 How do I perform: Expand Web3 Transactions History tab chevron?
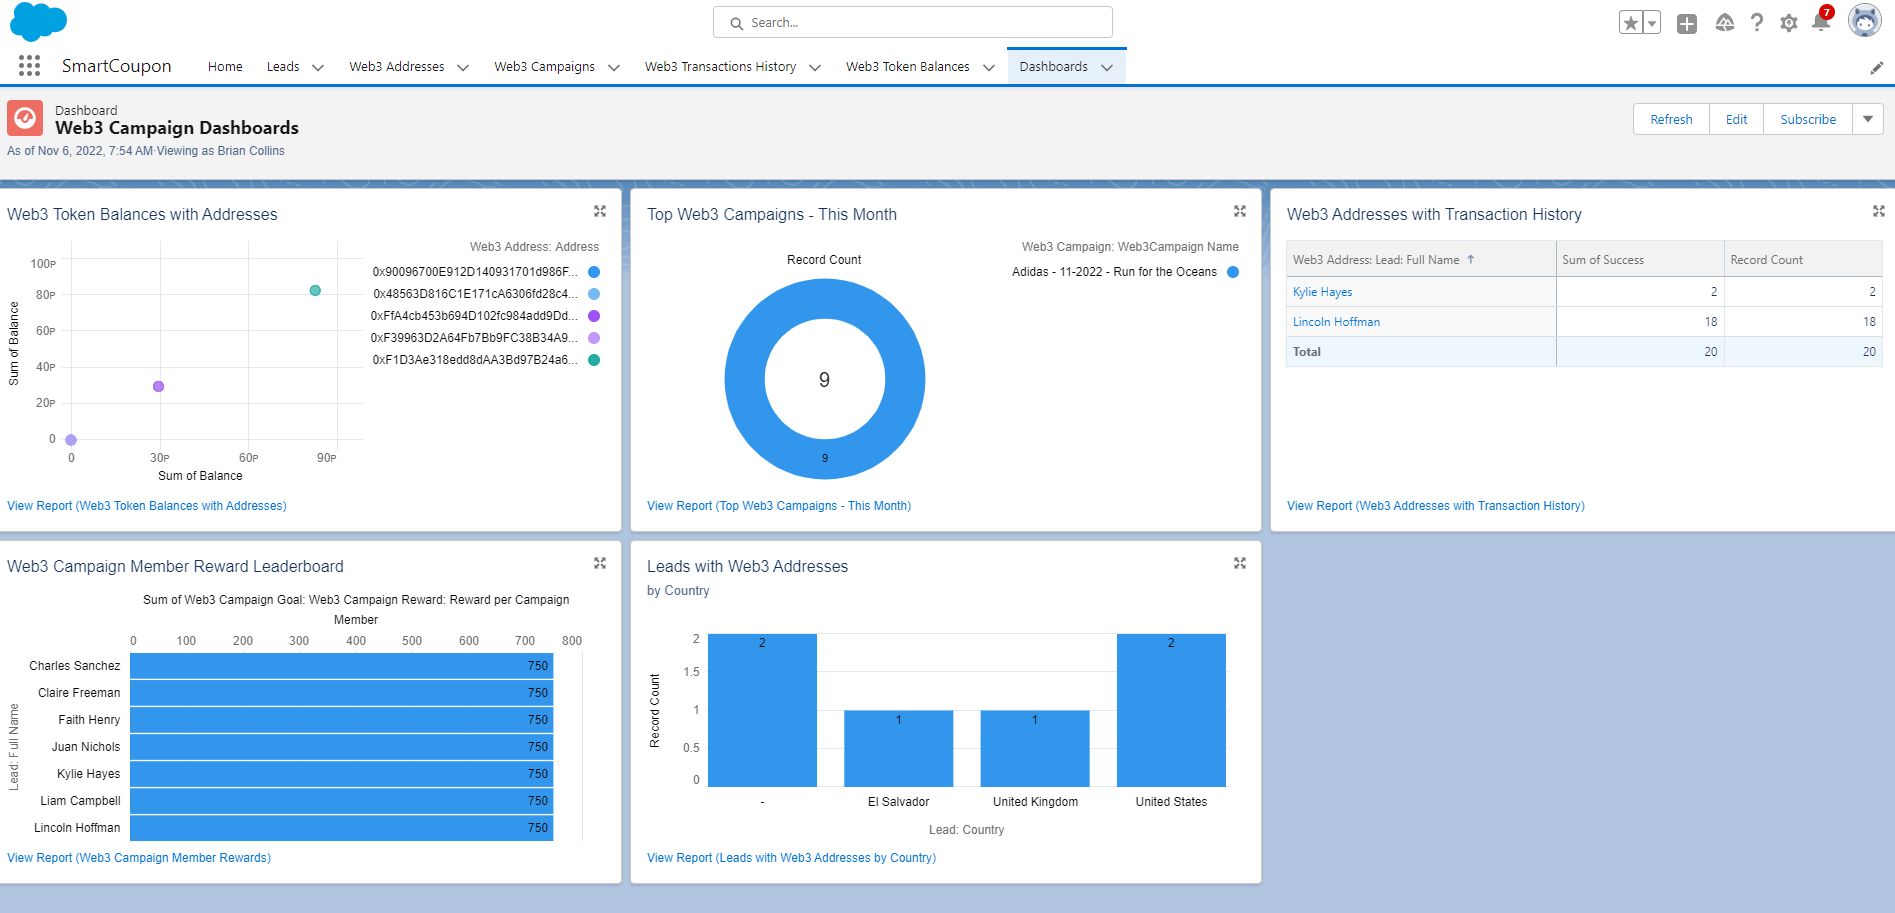point(815,67)
